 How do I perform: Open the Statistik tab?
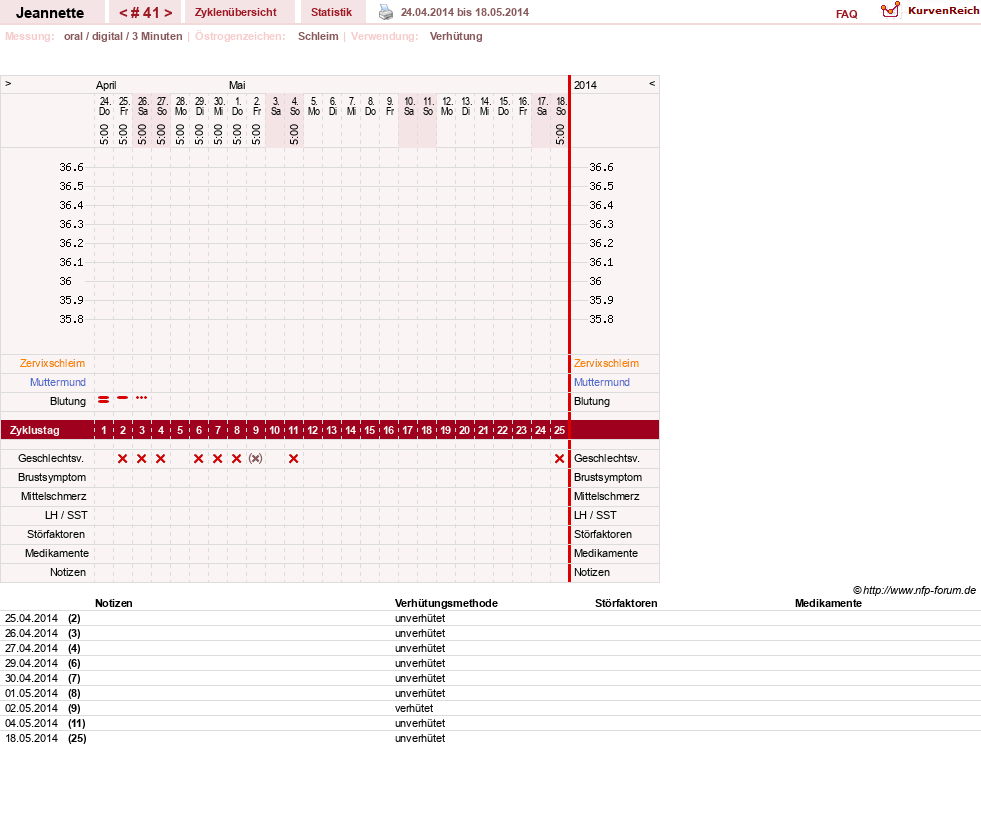[x=332, y=12]
